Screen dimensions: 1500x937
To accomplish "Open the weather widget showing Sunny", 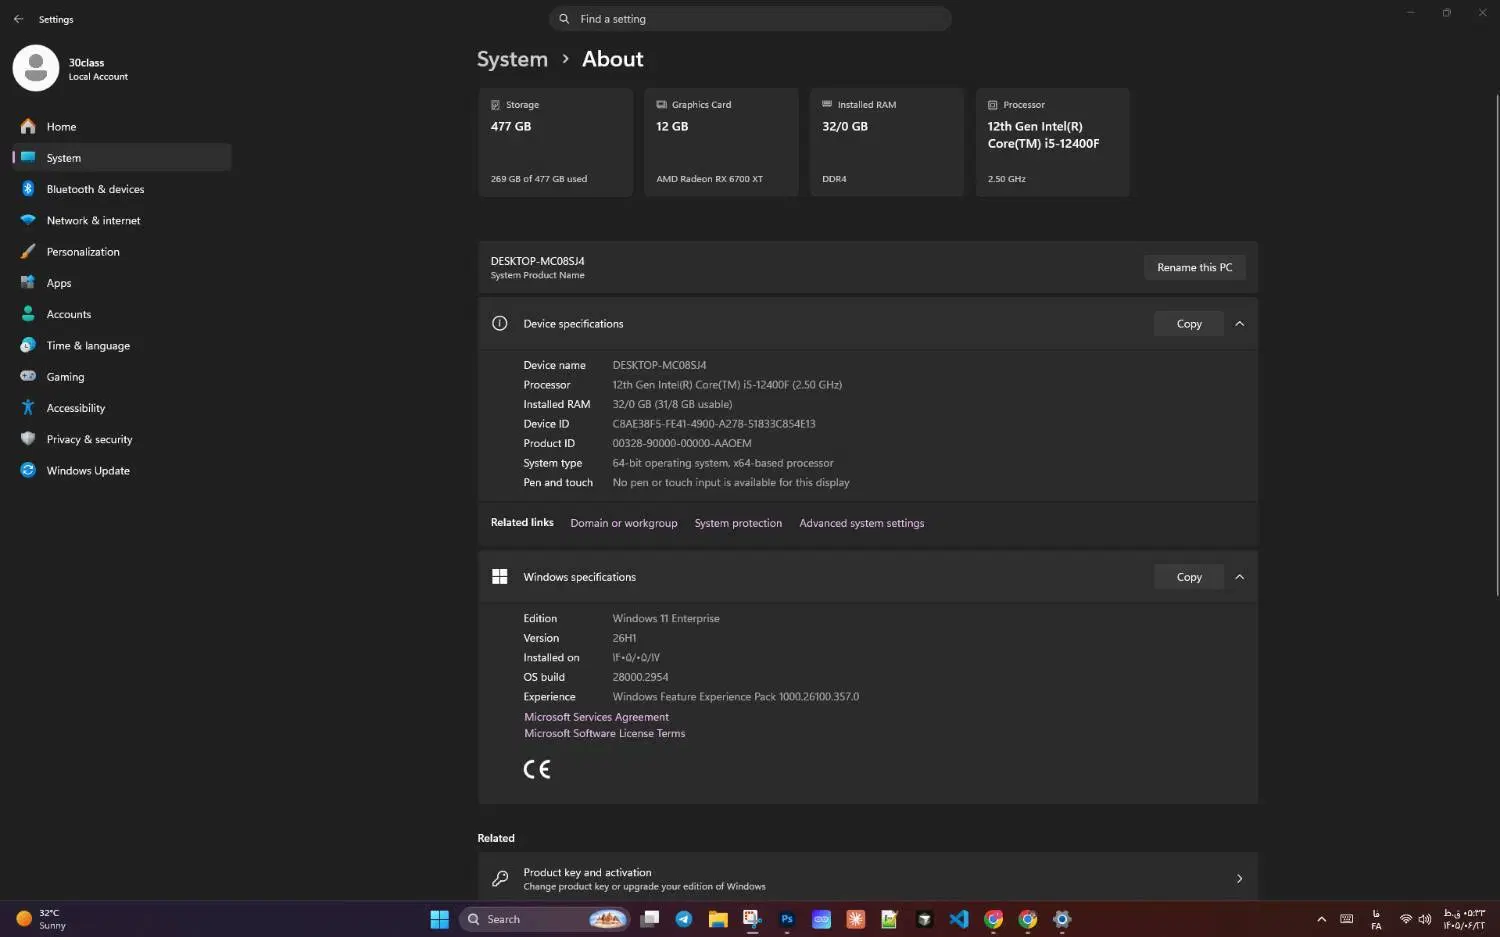I will (41, 919).
